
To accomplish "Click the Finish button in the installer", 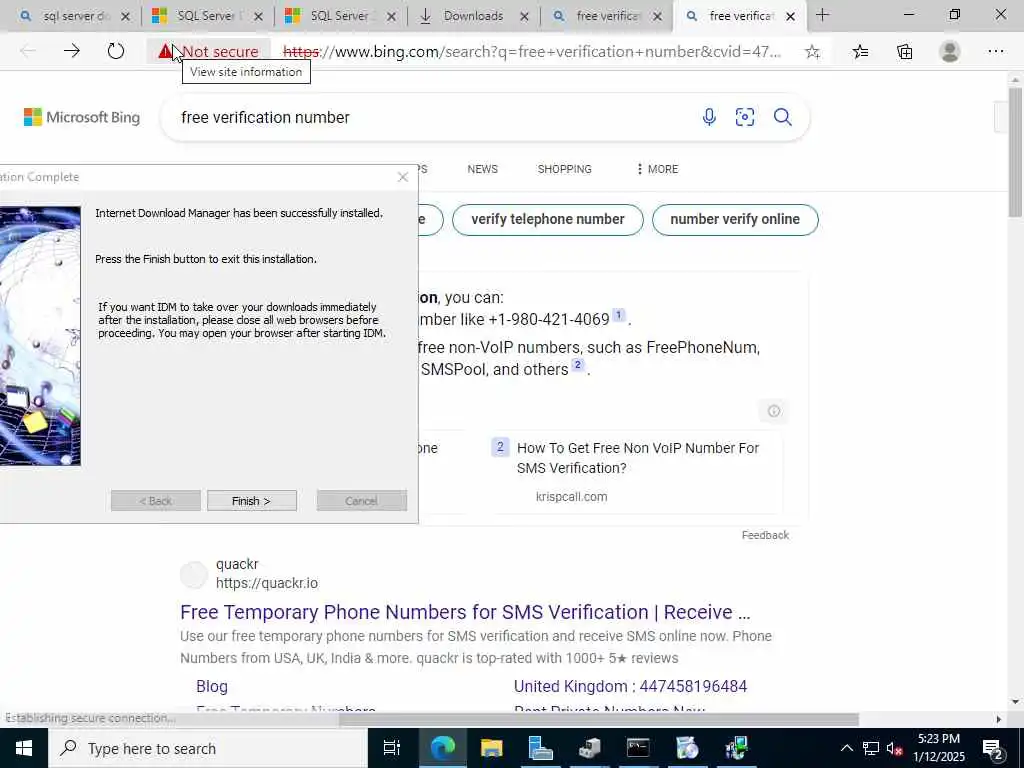I will tap(251, 501).
